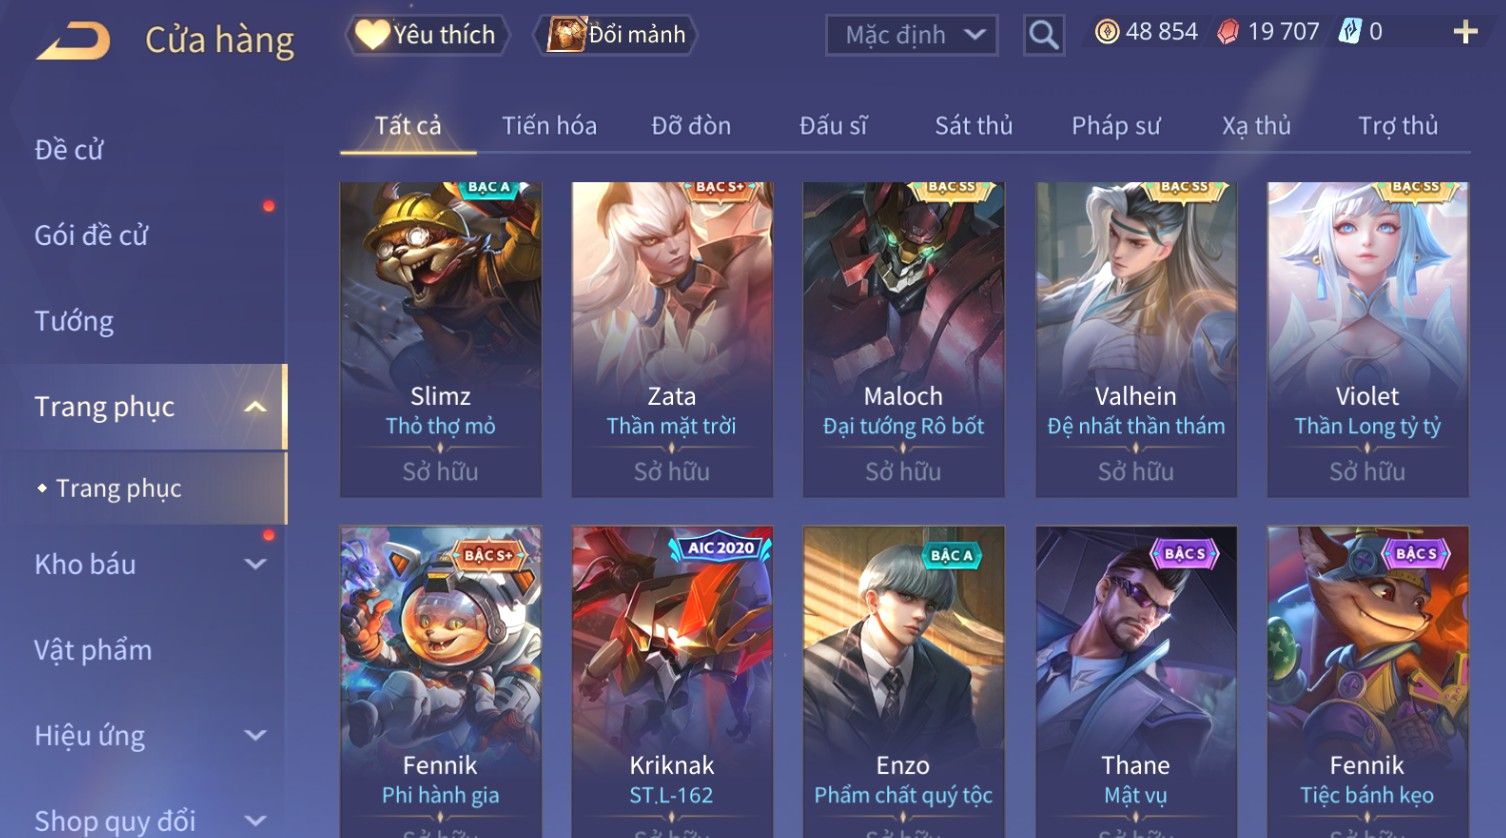1506x838 pixels.
Task: Switch to the Sát thủ tab
Action: pos(973,126)
